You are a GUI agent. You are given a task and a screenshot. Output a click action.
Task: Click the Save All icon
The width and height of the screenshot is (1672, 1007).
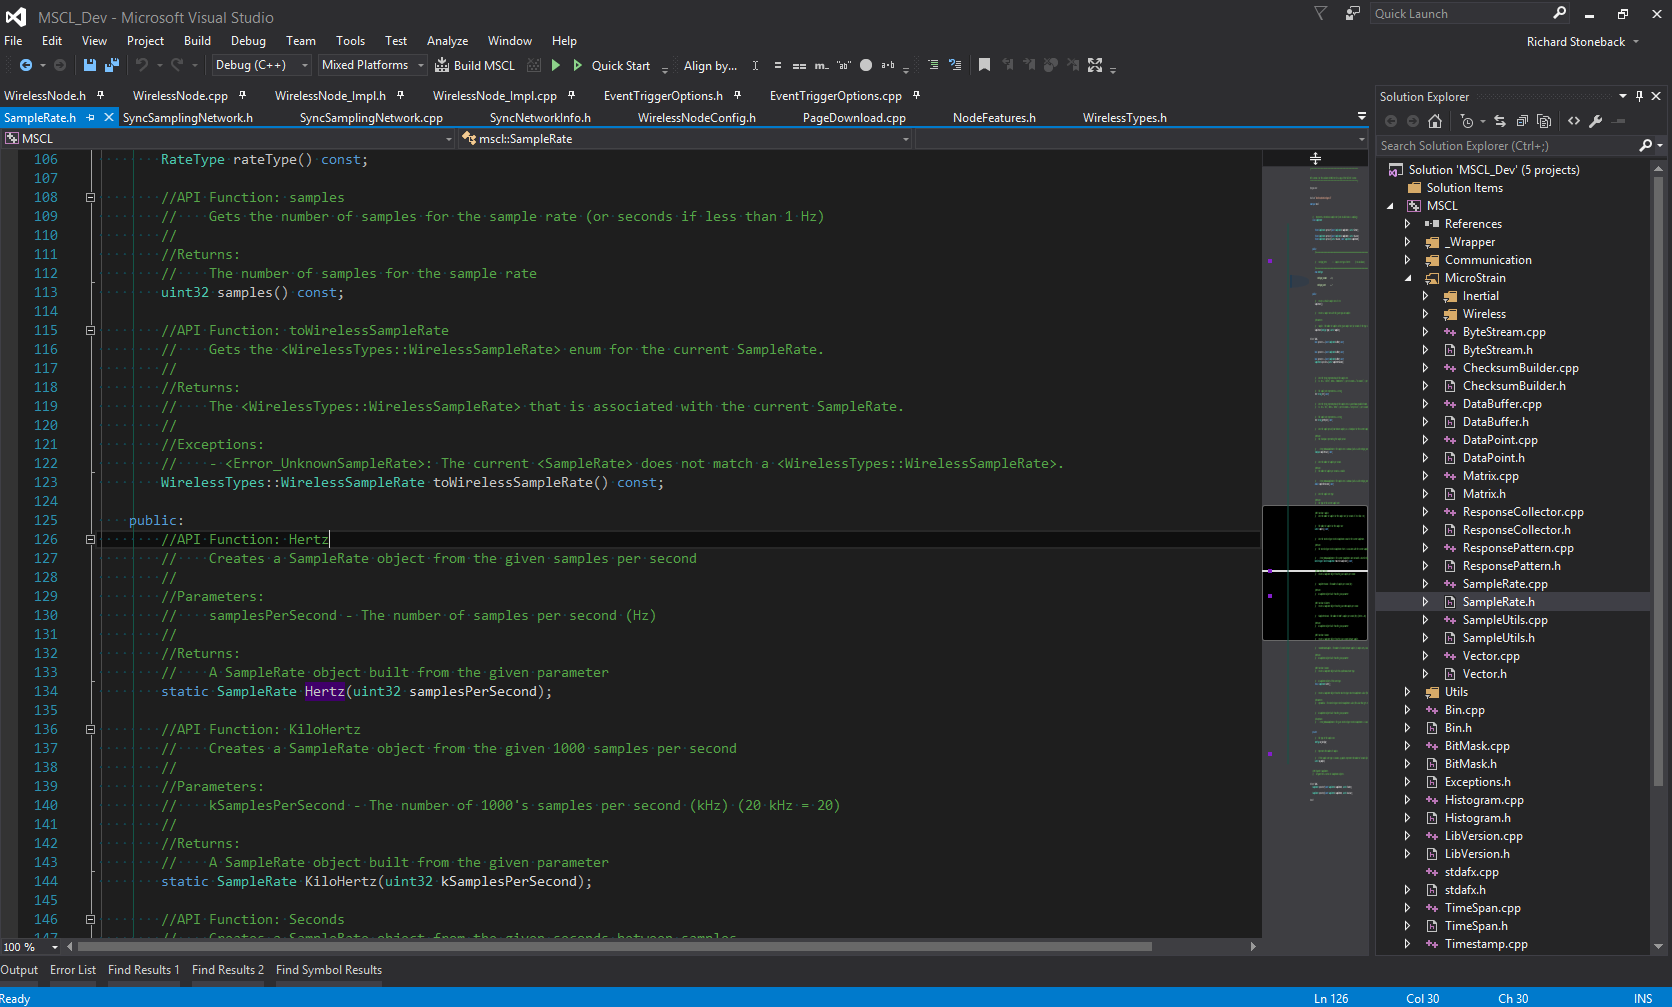coord(112,65)
